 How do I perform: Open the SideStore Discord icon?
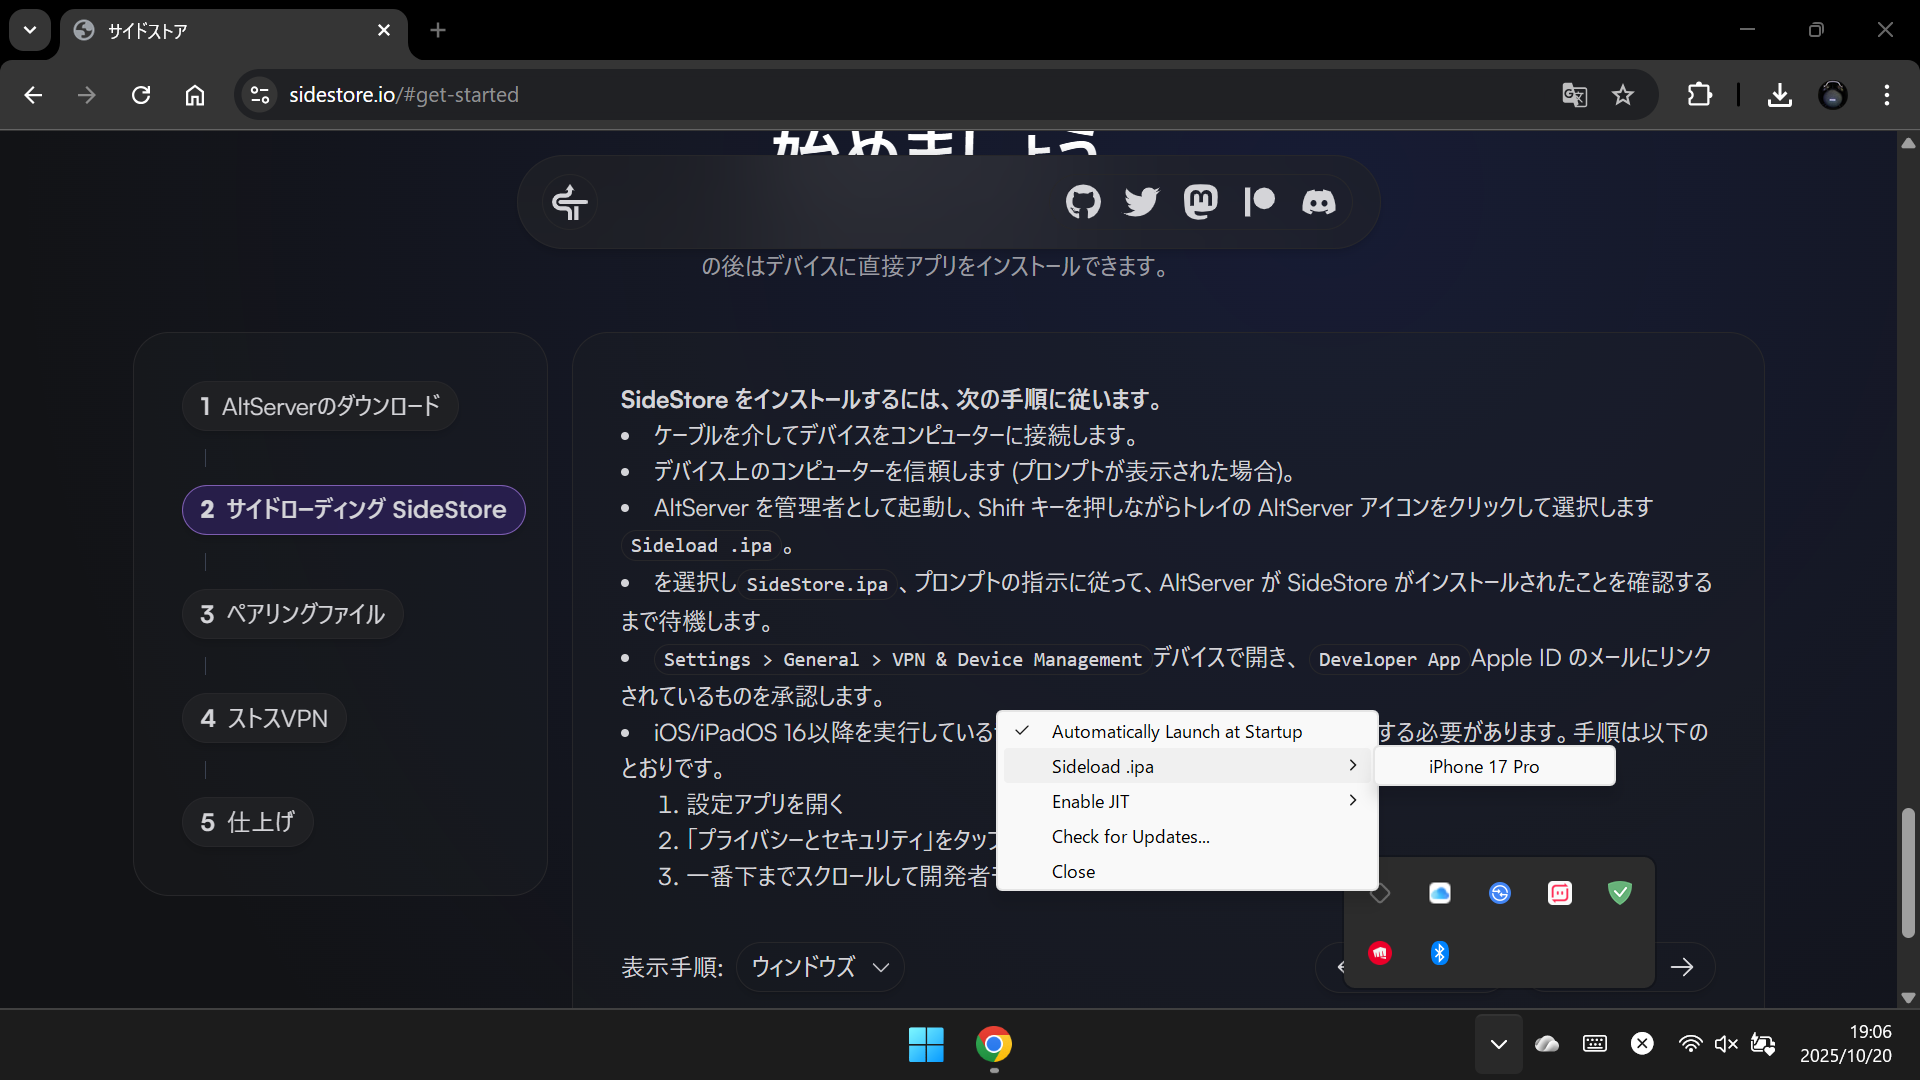tap(1319, 202)
